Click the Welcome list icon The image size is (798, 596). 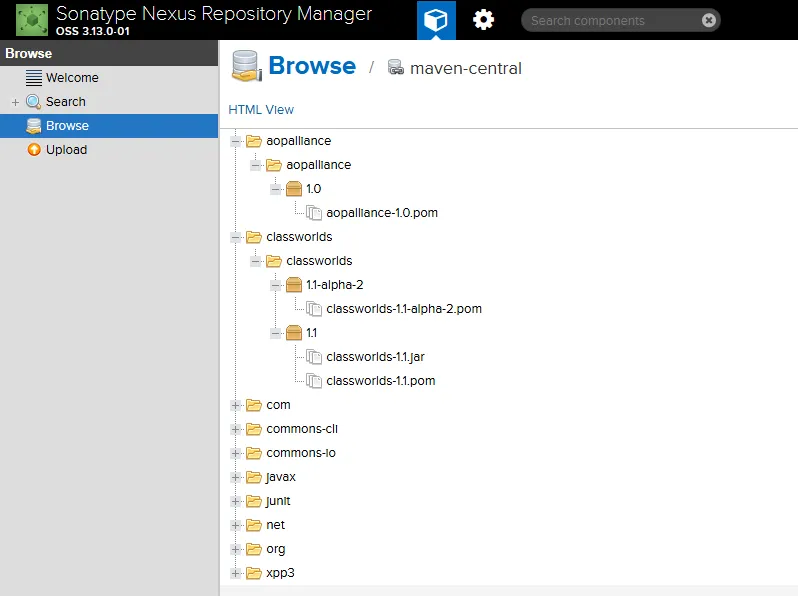pos(34,78)
